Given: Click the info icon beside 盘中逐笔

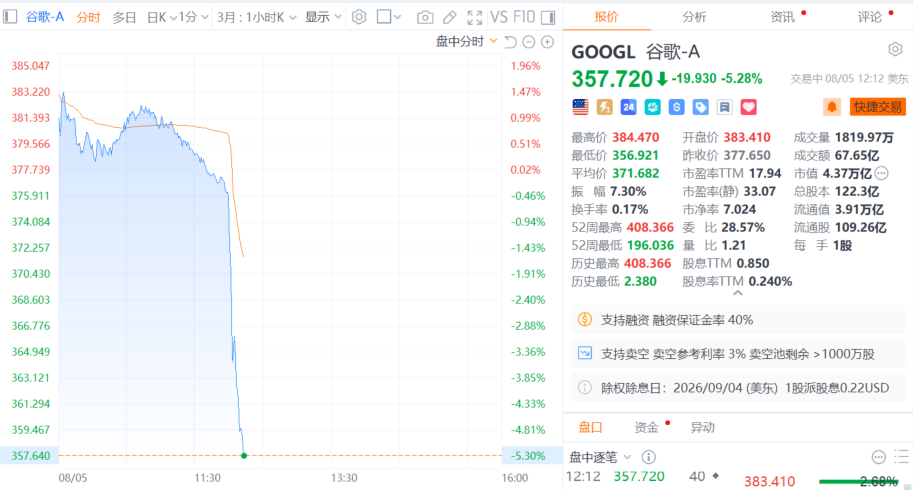Looking at the screenshot, I should coord(648,457).
